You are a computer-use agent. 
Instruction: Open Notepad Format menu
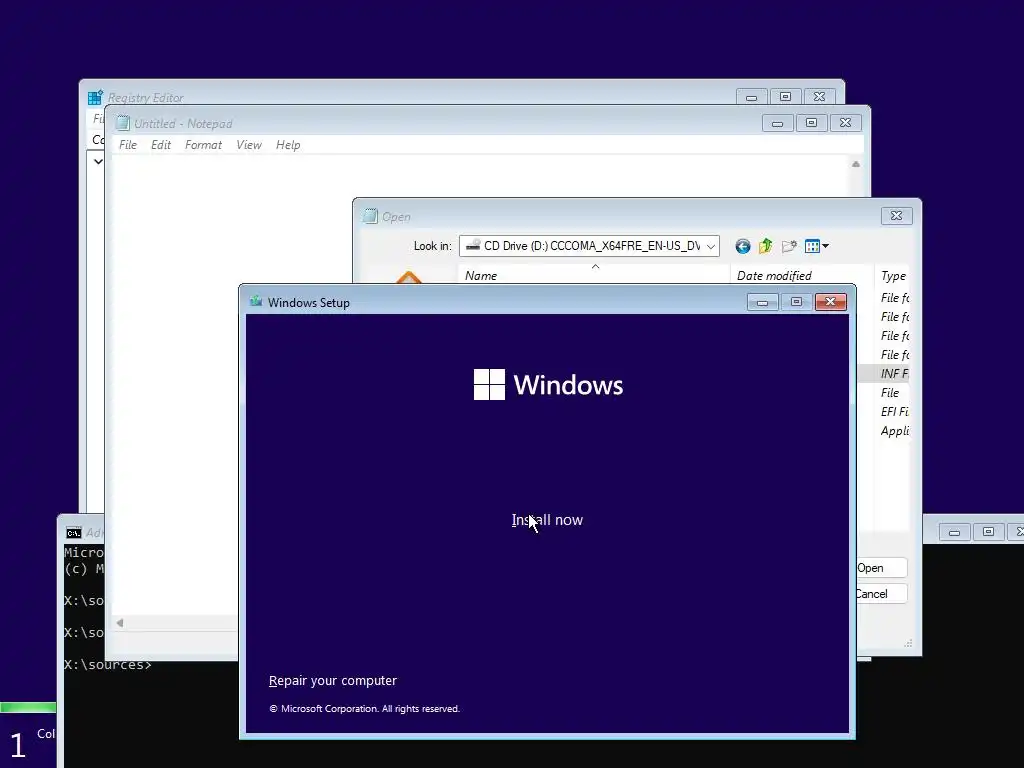click(x=203, y=145)
